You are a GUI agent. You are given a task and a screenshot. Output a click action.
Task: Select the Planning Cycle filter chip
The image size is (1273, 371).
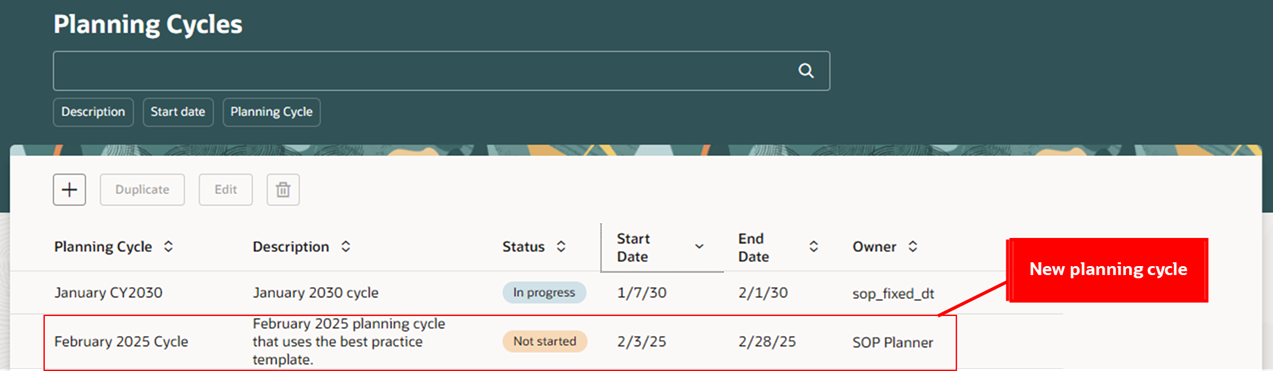click(272, 112)
